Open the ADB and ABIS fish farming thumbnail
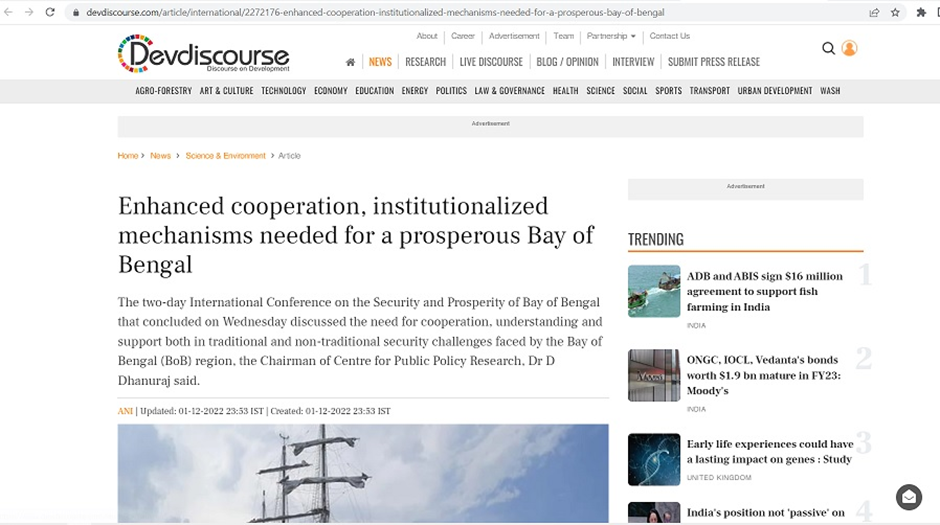The image size is (940, 525). click(654, 291)
